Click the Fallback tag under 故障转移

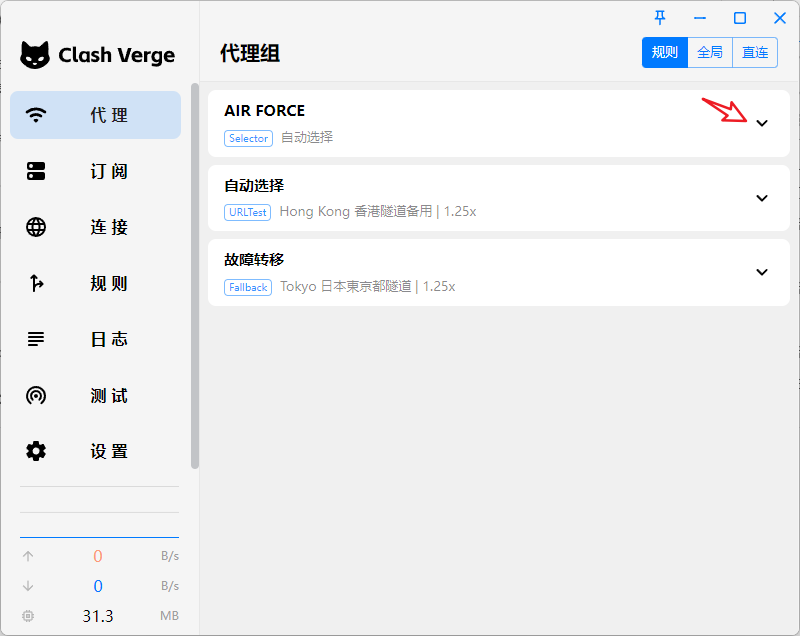[x=248, y=287]
